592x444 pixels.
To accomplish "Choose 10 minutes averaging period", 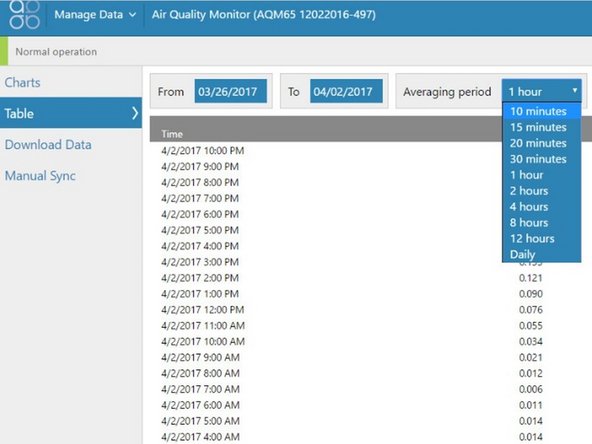I will pos(541,111).
